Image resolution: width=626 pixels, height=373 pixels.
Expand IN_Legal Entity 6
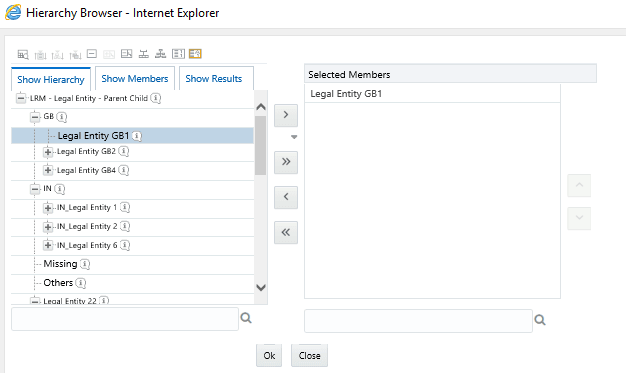48,245
